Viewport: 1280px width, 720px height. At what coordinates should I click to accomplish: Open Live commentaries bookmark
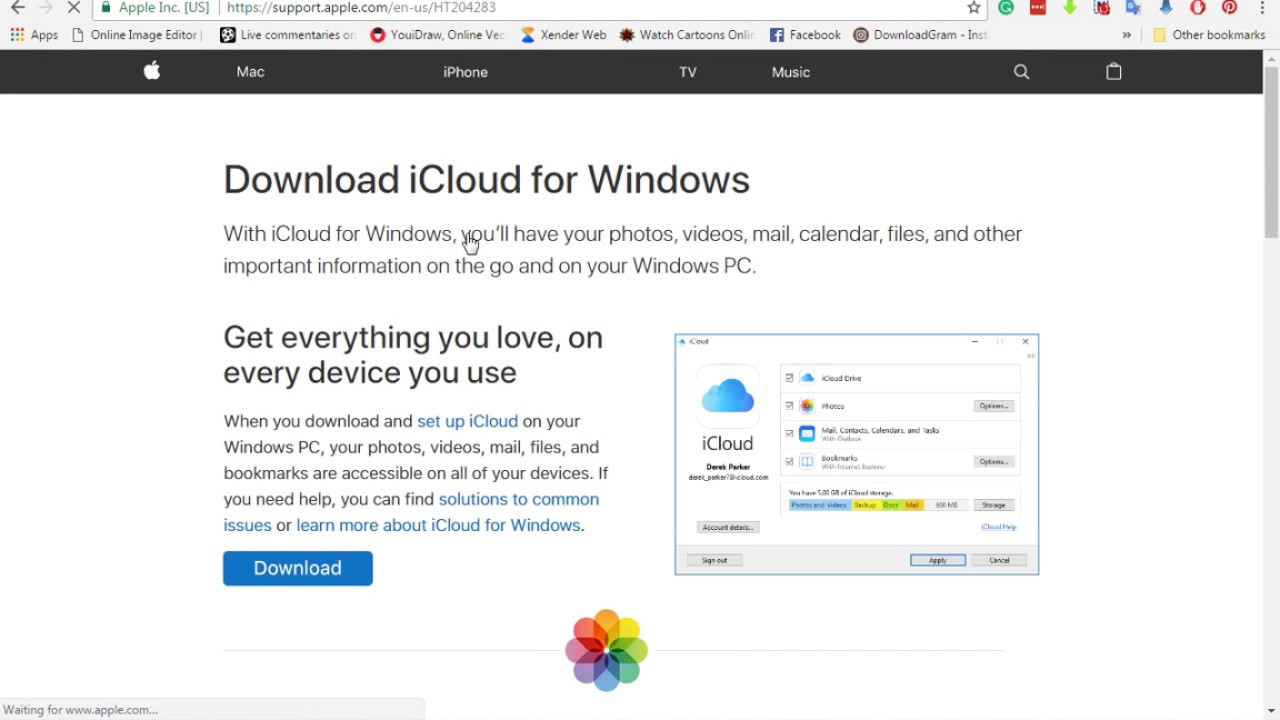click(x=288, y=35)
